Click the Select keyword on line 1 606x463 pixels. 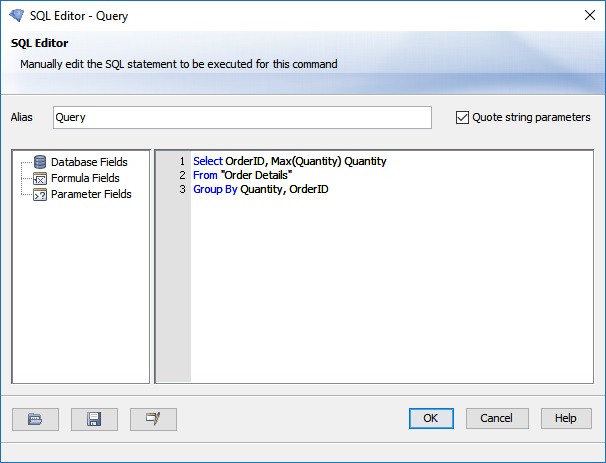(208, 161)
